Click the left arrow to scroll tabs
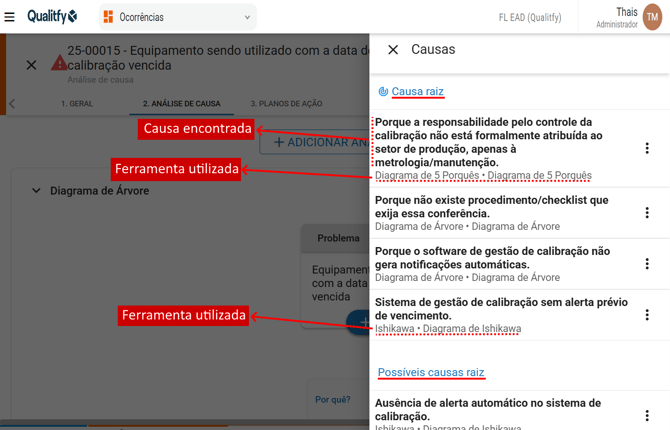The image size is (670, 430). click(12, 104)
